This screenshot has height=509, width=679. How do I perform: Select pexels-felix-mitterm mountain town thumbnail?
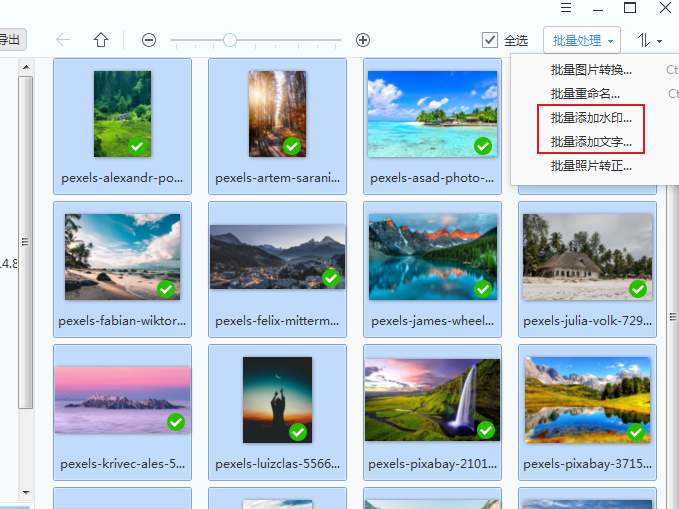click(278, 257)
